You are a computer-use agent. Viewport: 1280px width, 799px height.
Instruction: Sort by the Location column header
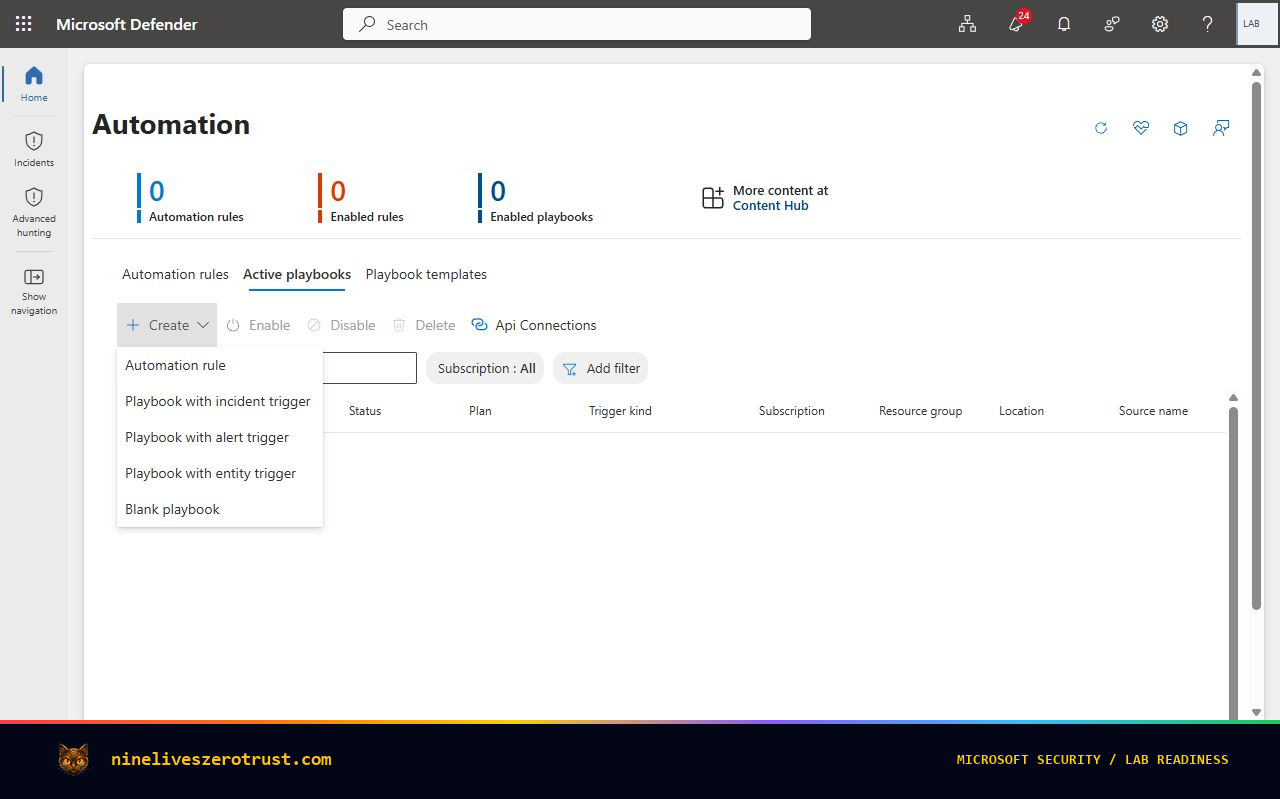(1021, 411)
